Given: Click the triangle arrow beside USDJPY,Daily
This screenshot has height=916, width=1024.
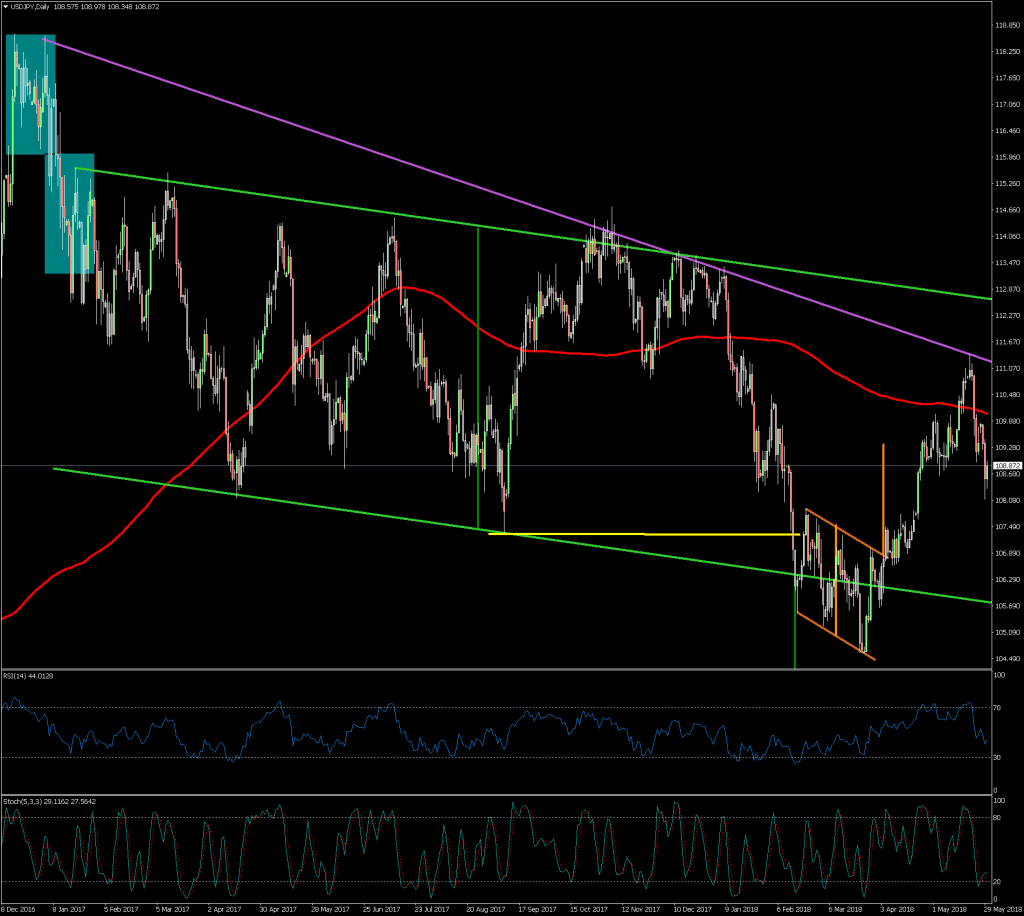Looking at the screenshot, I should [x=6, y=7].
